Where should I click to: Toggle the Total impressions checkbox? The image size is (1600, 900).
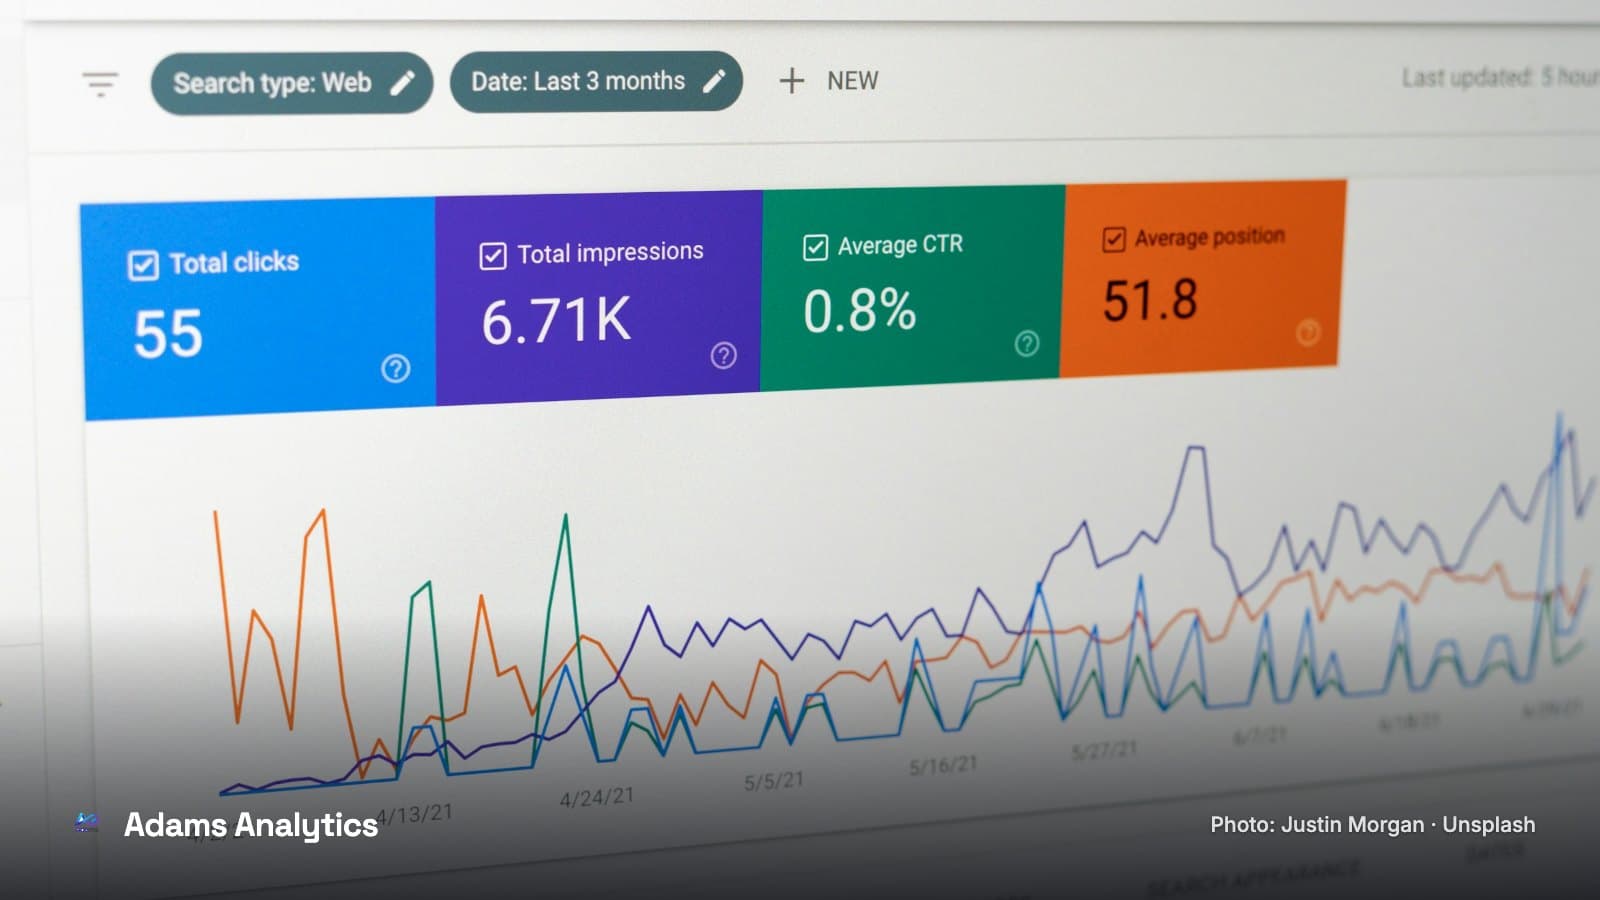tap(493, 256)
